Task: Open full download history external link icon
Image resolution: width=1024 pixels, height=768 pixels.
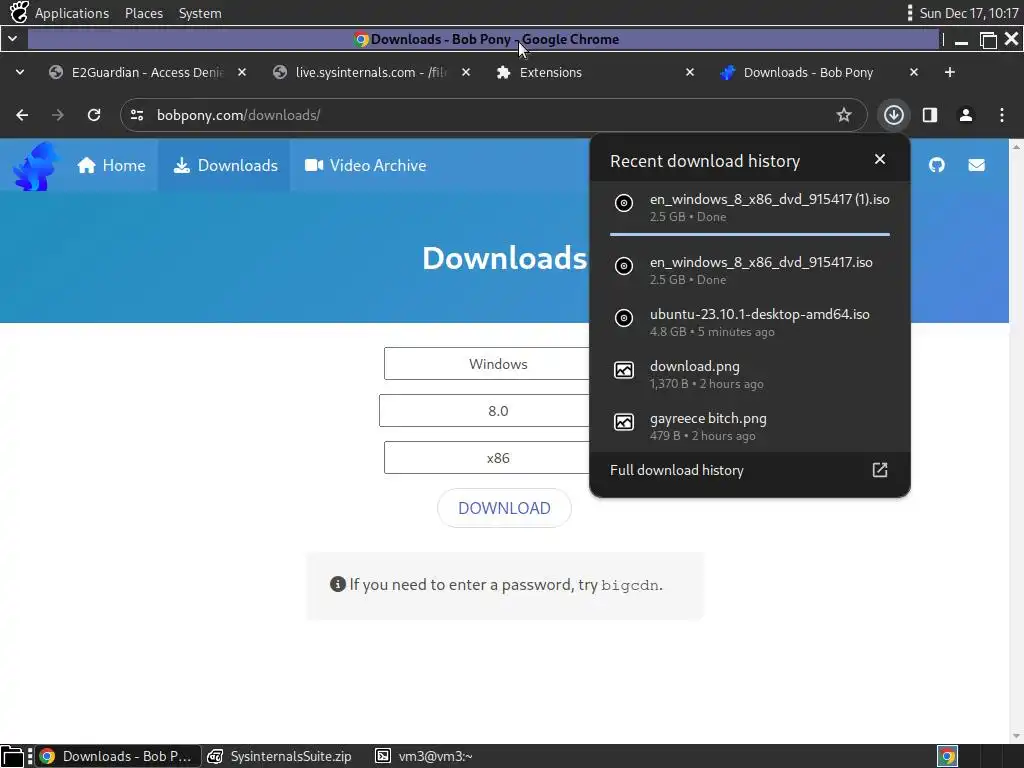Action: pos(880,470)
